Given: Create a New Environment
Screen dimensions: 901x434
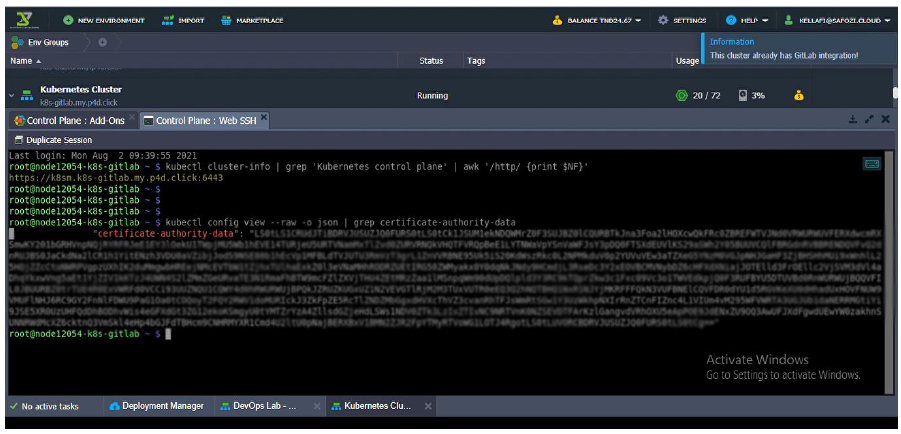Looking at the screenshot, I should pyautogui.click(x=104, y=21).
